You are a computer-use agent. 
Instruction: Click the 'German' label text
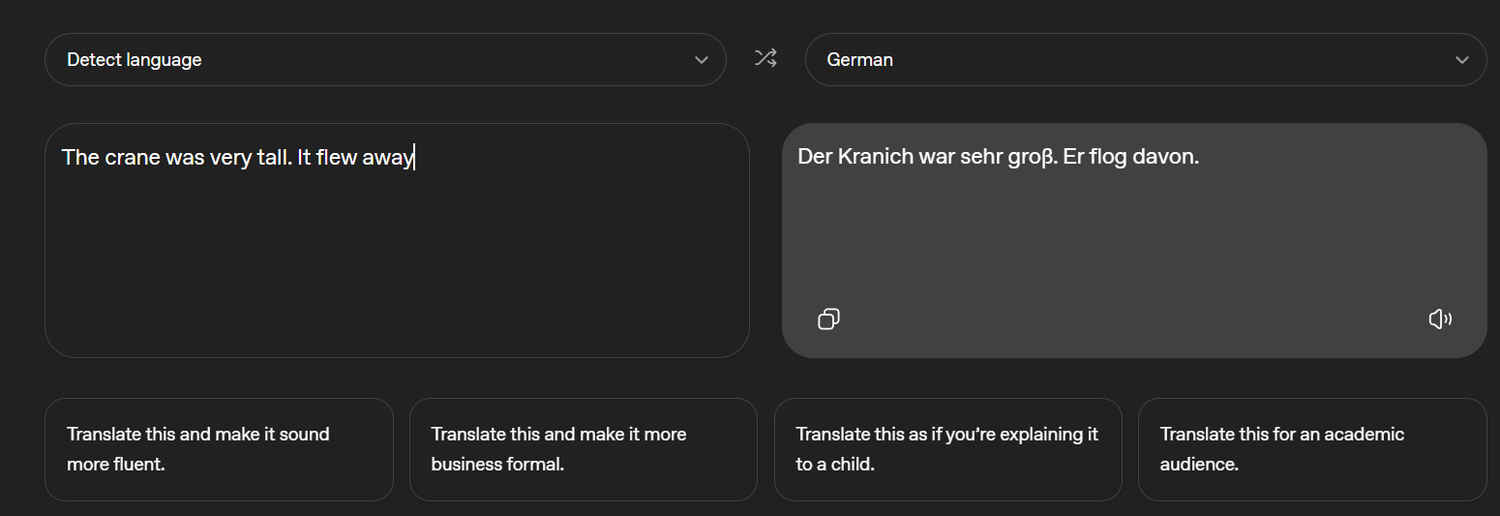[860, 60]
